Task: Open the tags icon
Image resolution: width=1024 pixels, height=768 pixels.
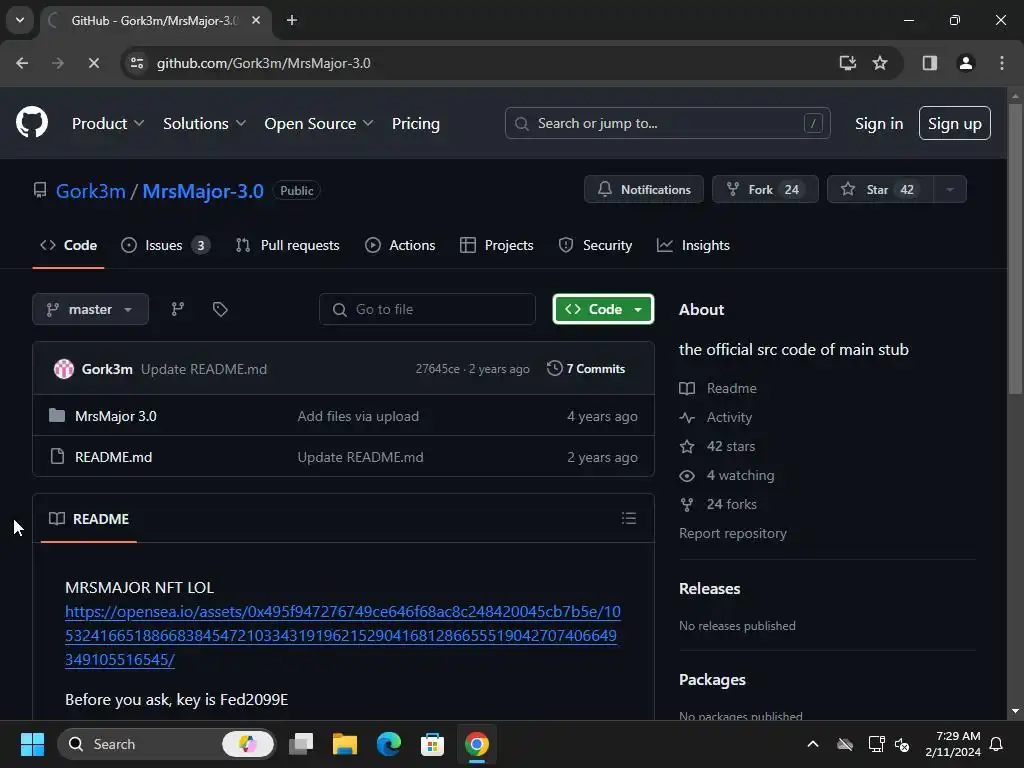Action: click(x=220, y=309)
